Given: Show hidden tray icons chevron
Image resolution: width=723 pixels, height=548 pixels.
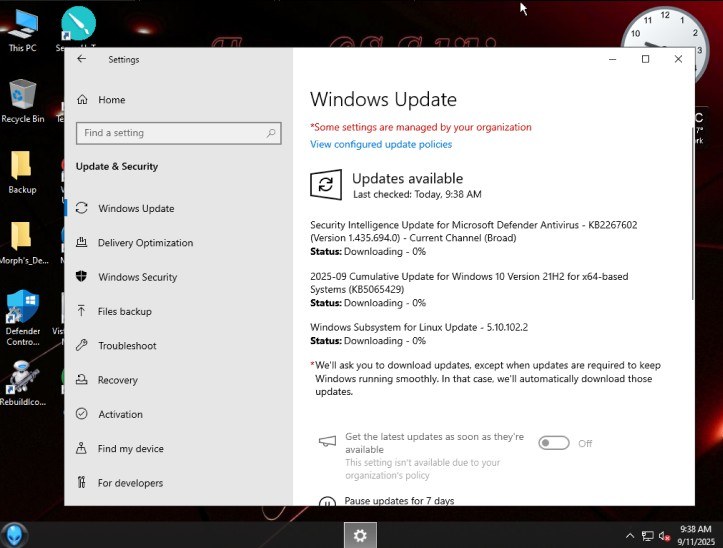Looking at the screenshot, I should pyautogui.click(x=629, y=536).
